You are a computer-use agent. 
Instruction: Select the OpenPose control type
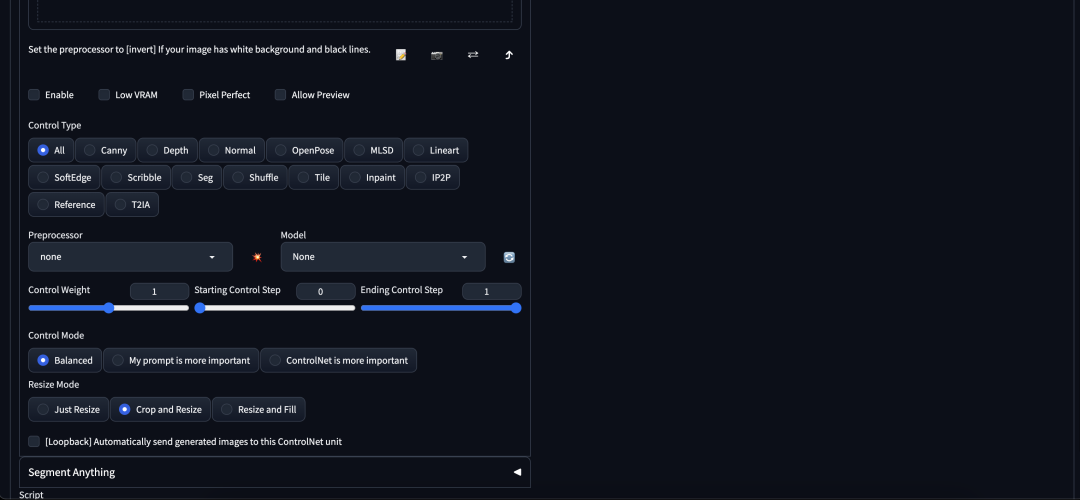(x=304, y=150)
